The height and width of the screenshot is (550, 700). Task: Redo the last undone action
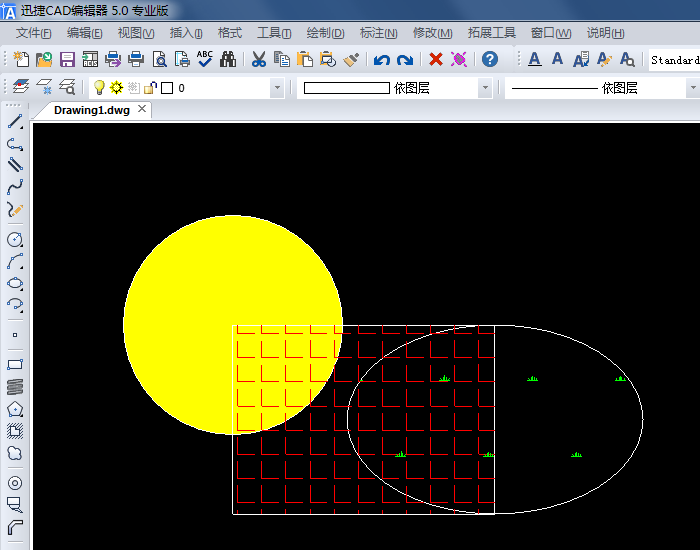coord(405,59)
